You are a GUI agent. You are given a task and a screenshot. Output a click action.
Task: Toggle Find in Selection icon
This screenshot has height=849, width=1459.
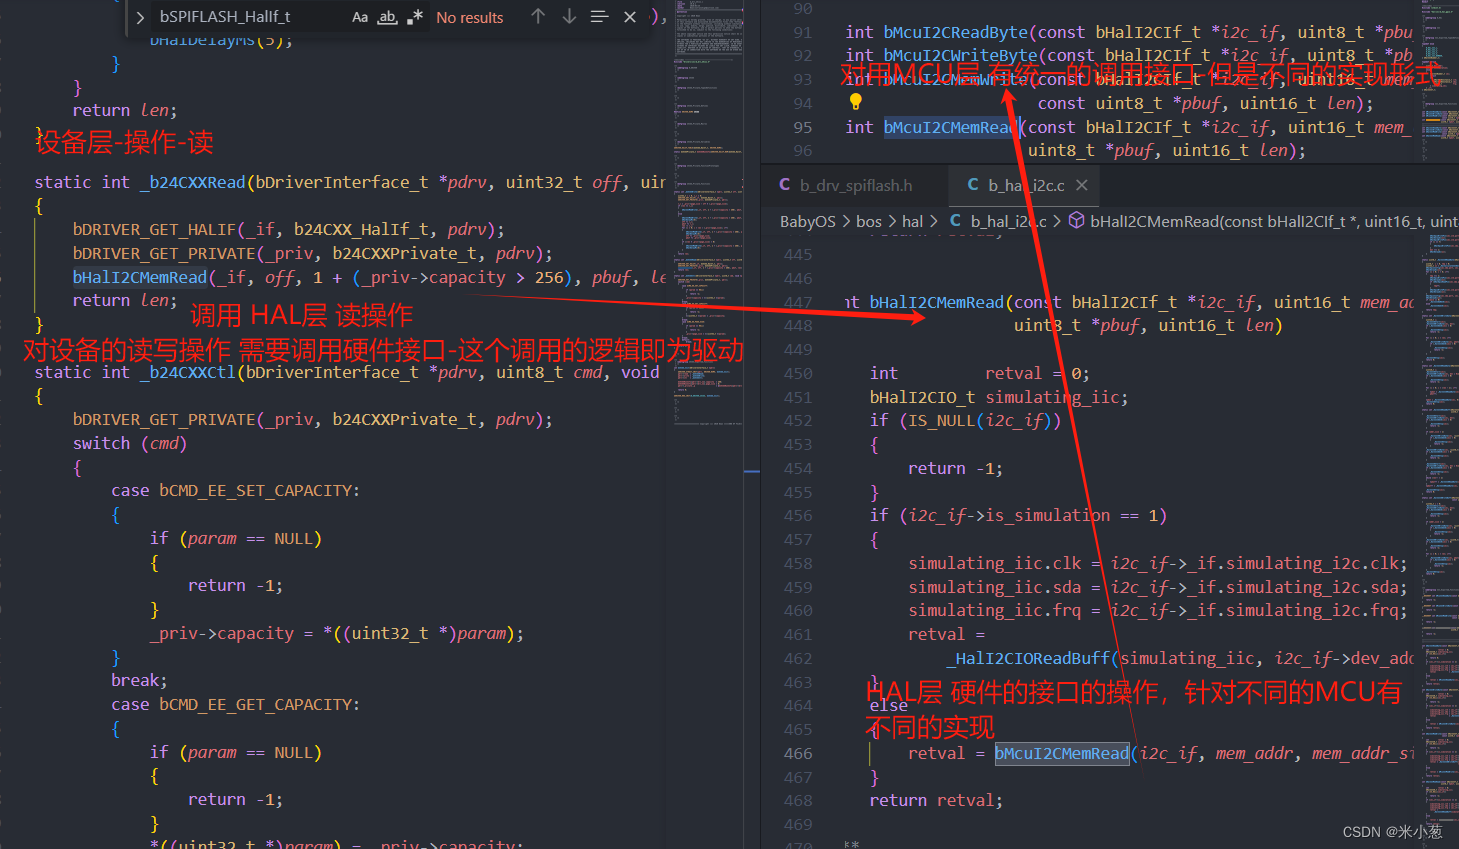click(600, 16)
